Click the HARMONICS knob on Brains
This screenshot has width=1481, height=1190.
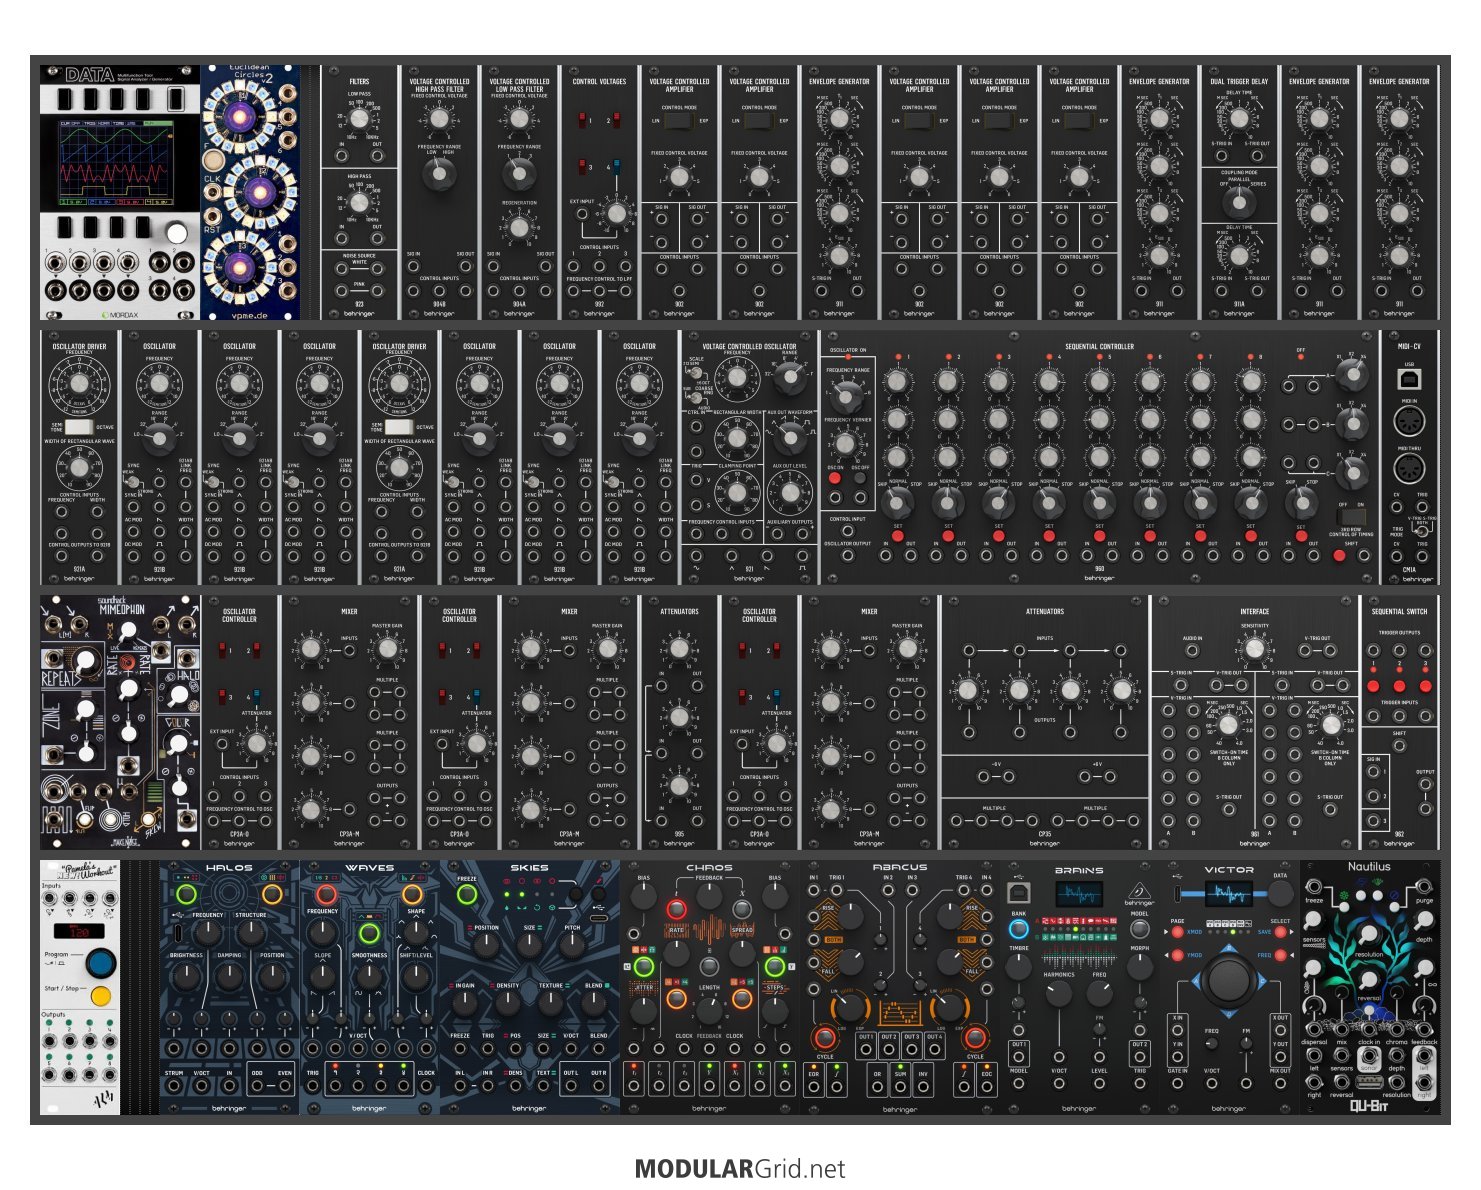coord(1059,994)
